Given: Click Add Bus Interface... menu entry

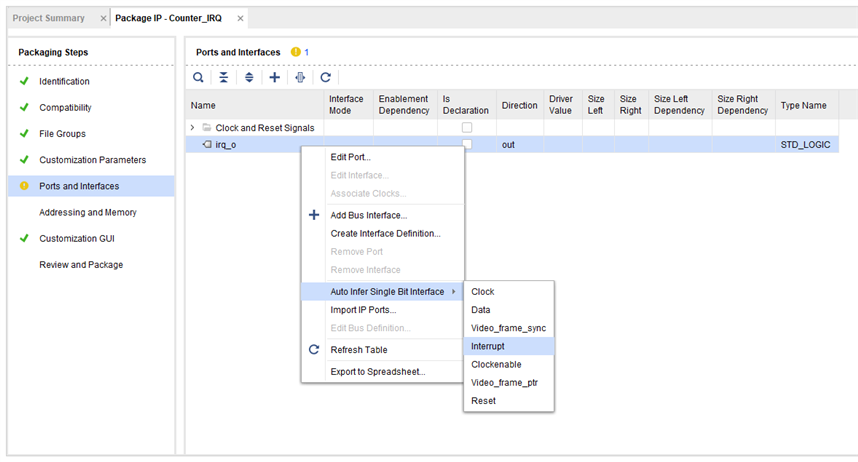Looking at the screenshot, I should 368,215.
